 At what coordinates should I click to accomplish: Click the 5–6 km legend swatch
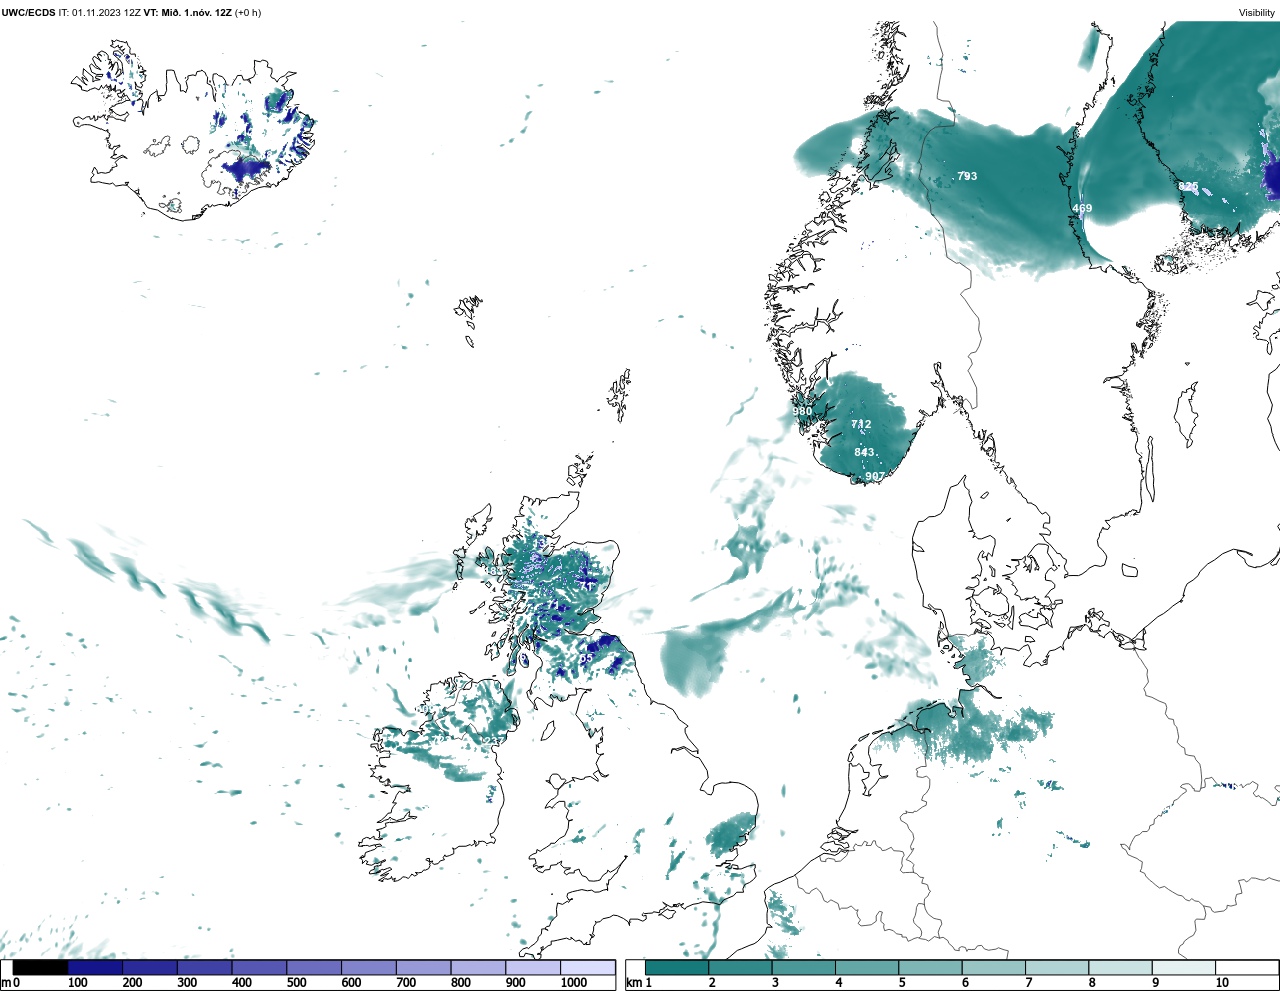point(930,967)
